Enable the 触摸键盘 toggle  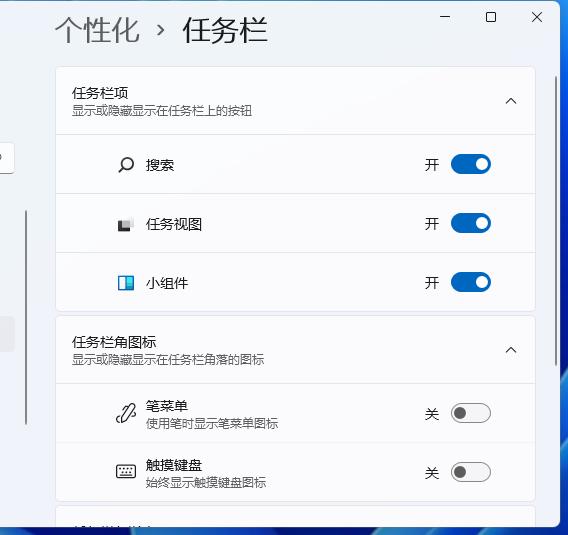pos(471,472)
